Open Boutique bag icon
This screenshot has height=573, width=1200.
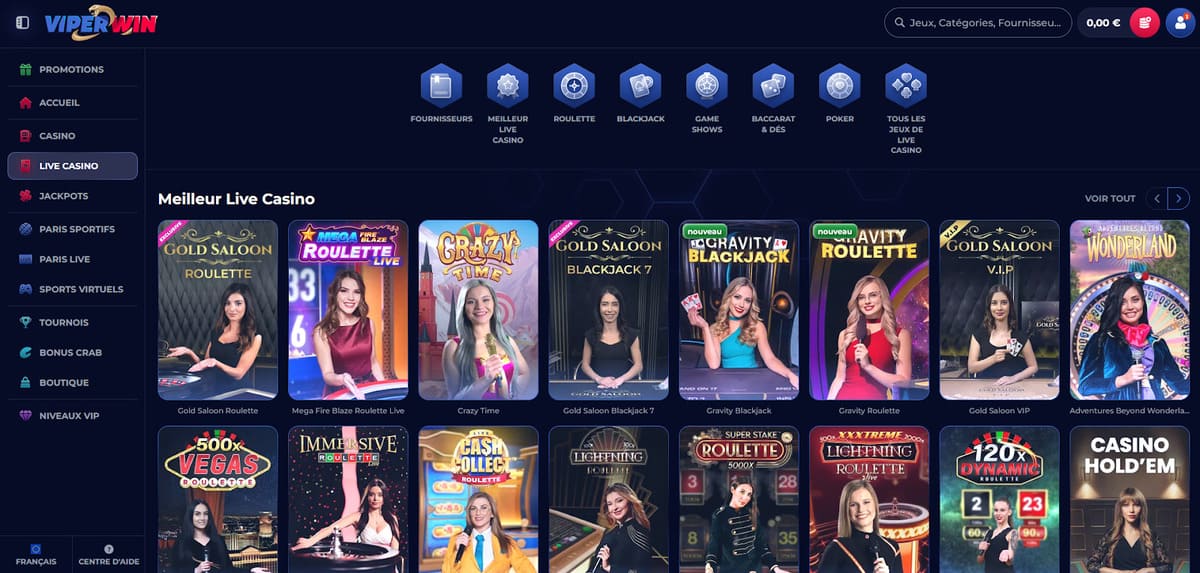click(26, 383)
